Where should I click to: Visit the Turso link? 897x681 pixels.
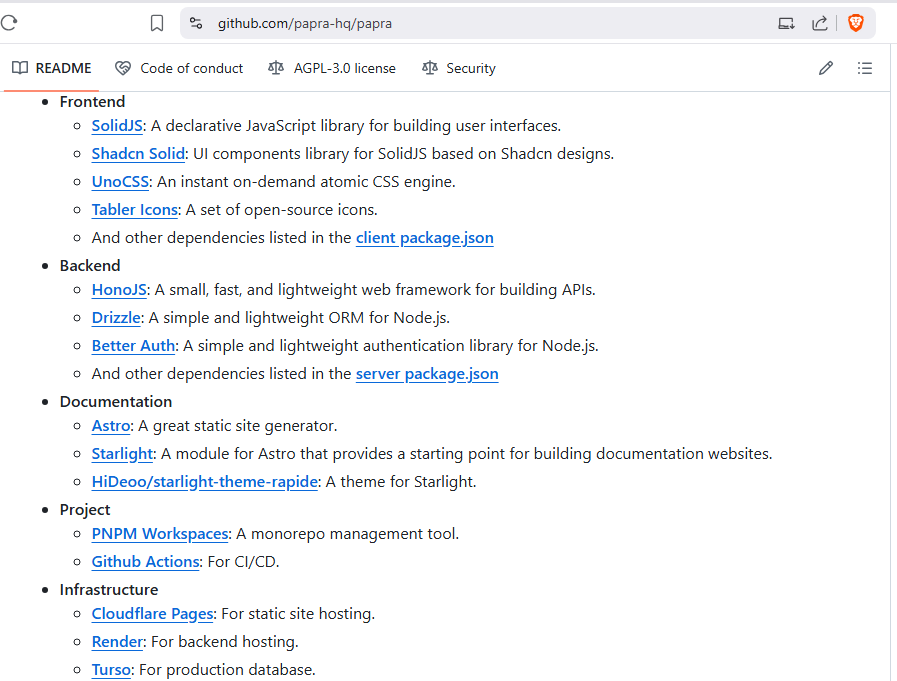click(x=111, y=670)
